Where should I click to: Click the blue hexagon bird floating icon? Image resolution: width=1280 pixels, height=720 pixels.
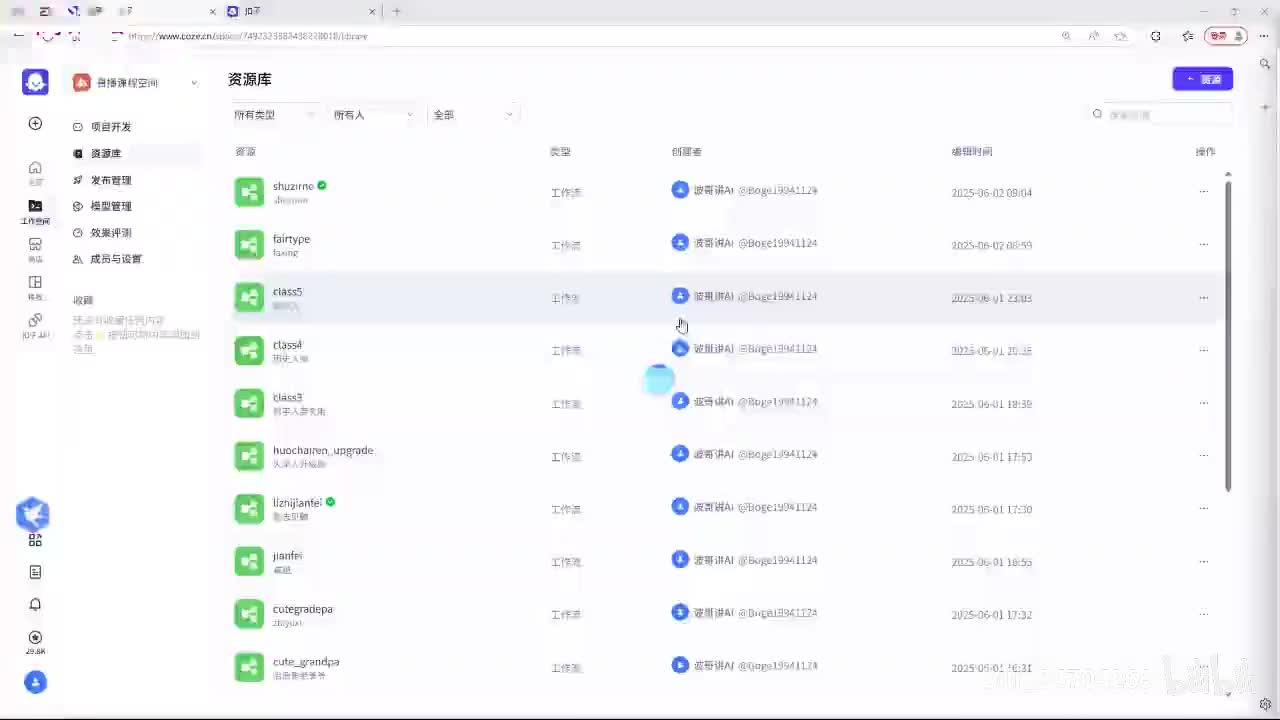click(x=33, y=514)
